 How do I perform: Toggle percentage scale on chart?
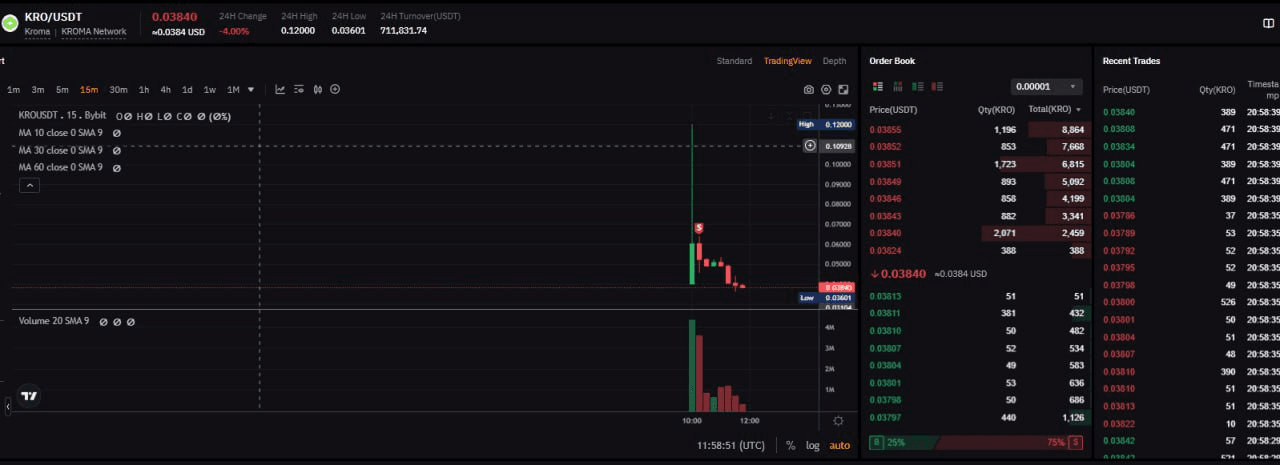(x=790, y=445)
